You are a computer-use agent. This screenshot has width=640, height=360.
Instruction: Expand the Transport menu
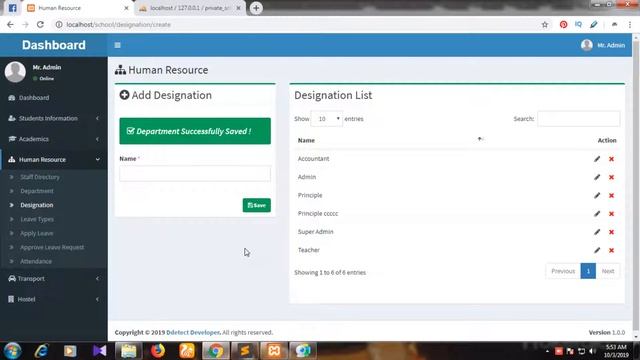54,279
